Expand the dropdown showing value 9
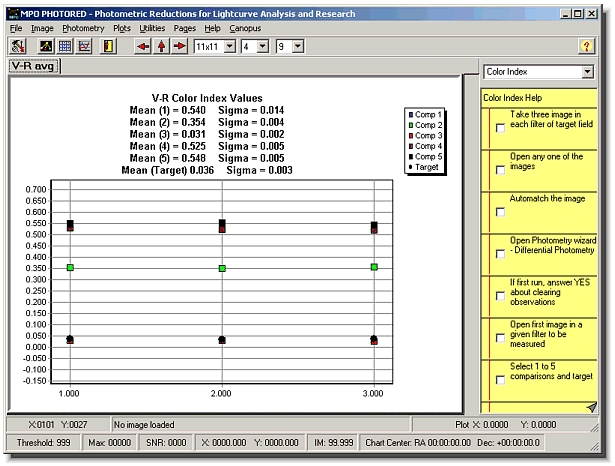This screenshot has height=466, width=615. click(x=298, y=47)
